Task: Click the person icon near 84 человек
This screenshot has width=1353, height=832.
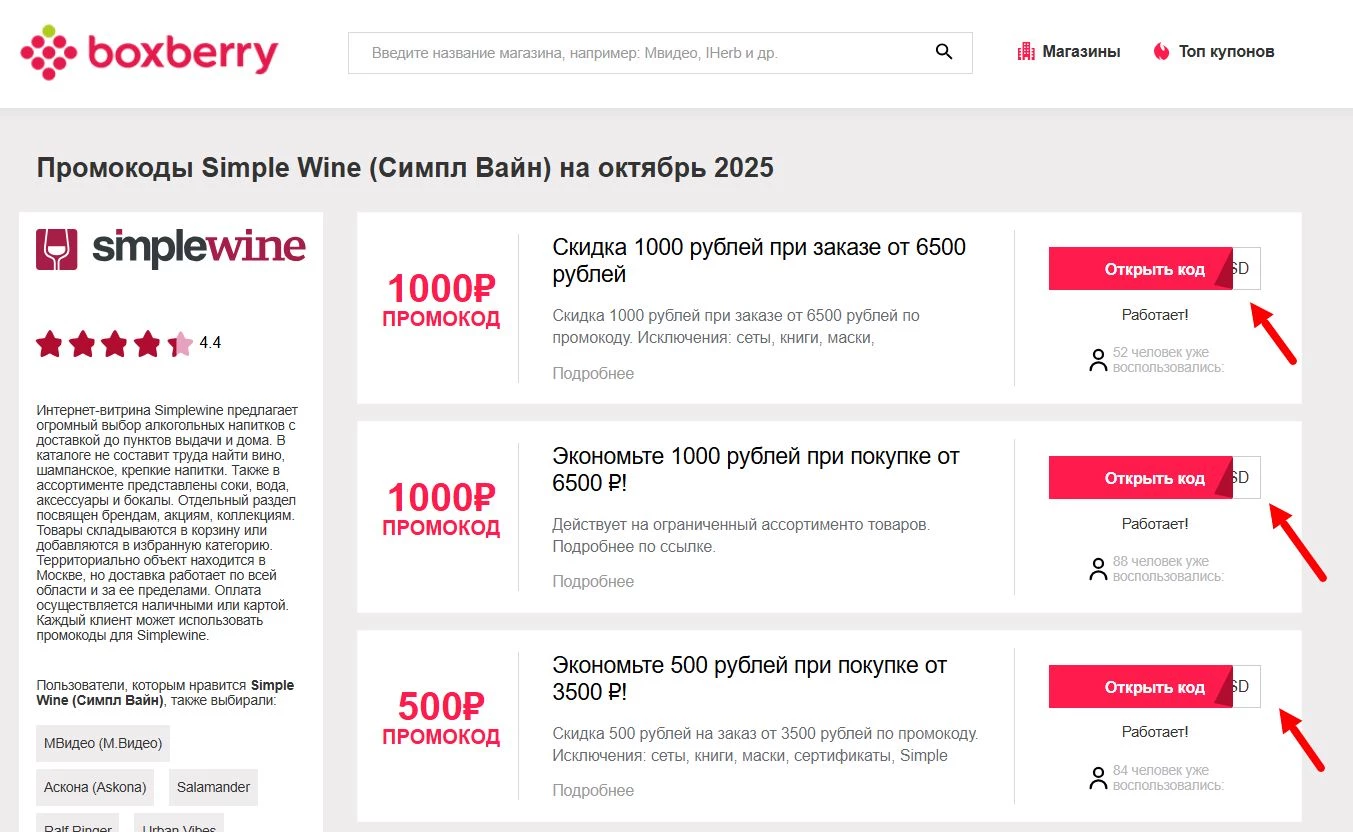Action: click(1097, 778)
